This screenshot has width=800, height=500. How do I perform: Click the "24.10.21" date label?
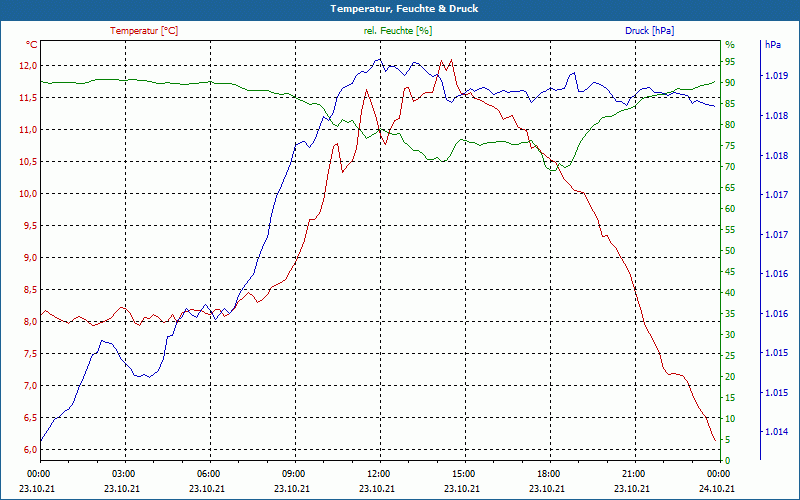pos(717,489)
